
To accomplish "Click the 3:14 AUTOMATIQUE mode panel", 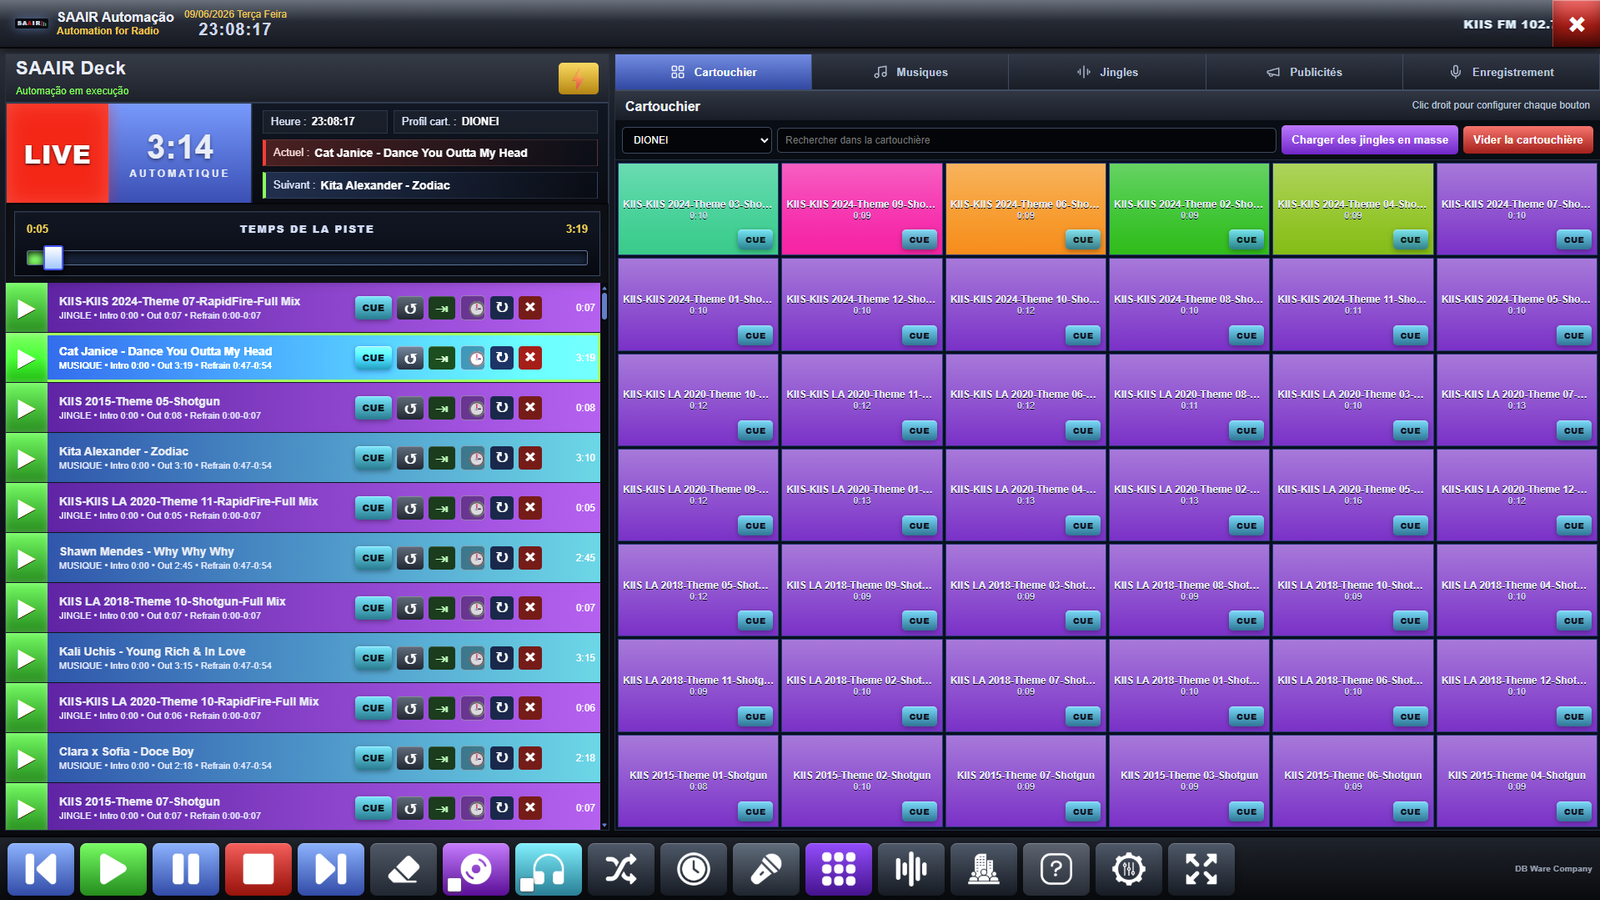I will (x=180, y=154).
